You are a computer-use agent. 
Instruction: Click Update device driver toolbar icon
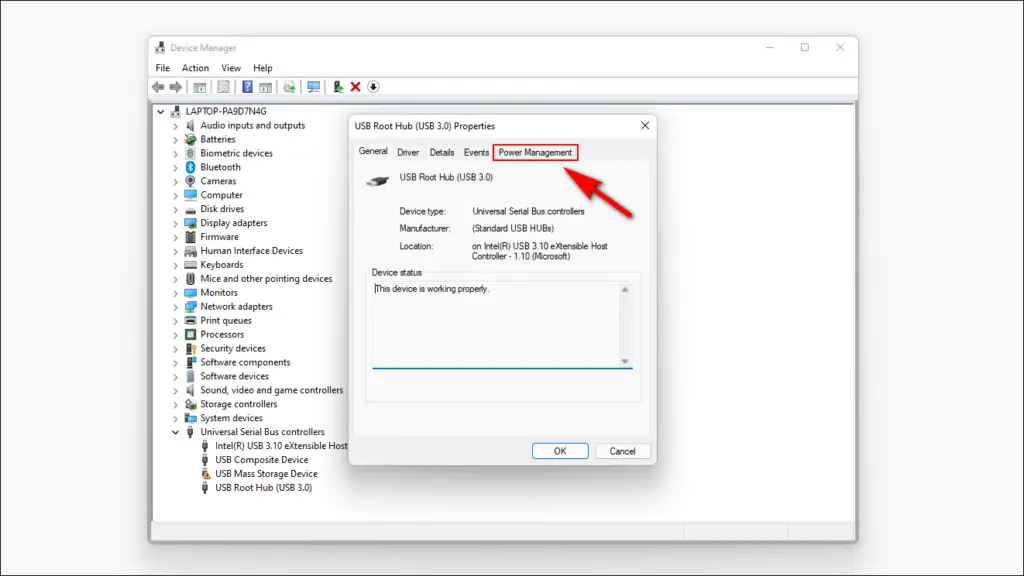click(x=289, y=87)
